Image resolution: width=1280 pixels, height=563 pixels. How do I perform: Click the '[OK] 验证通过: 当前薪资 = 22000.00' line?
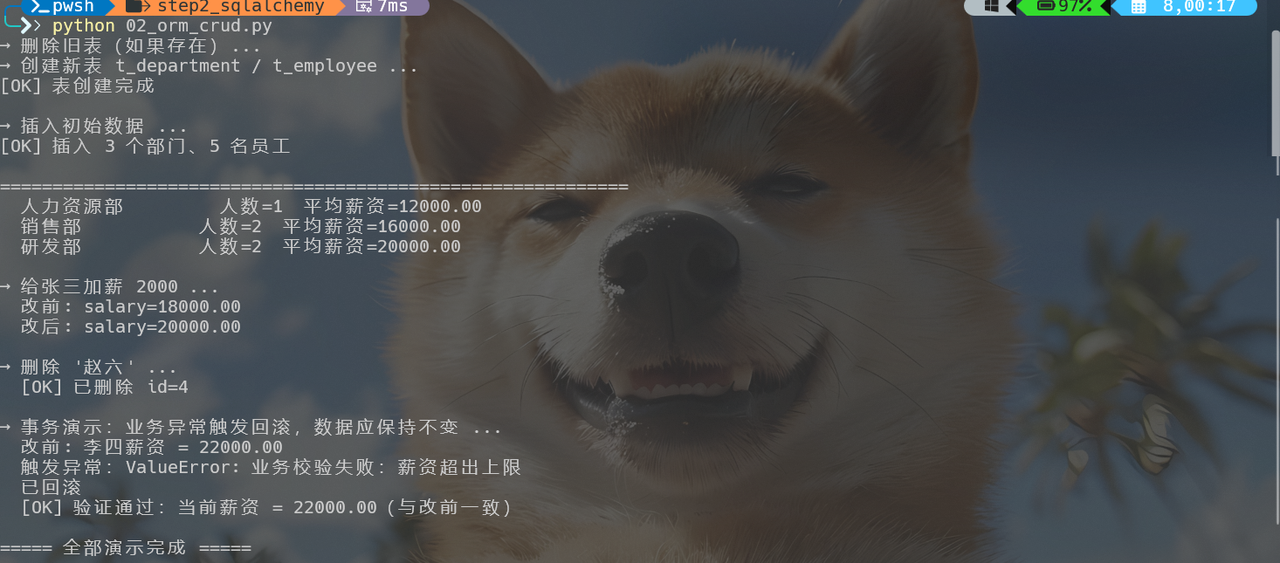click(x=266, y=508)
